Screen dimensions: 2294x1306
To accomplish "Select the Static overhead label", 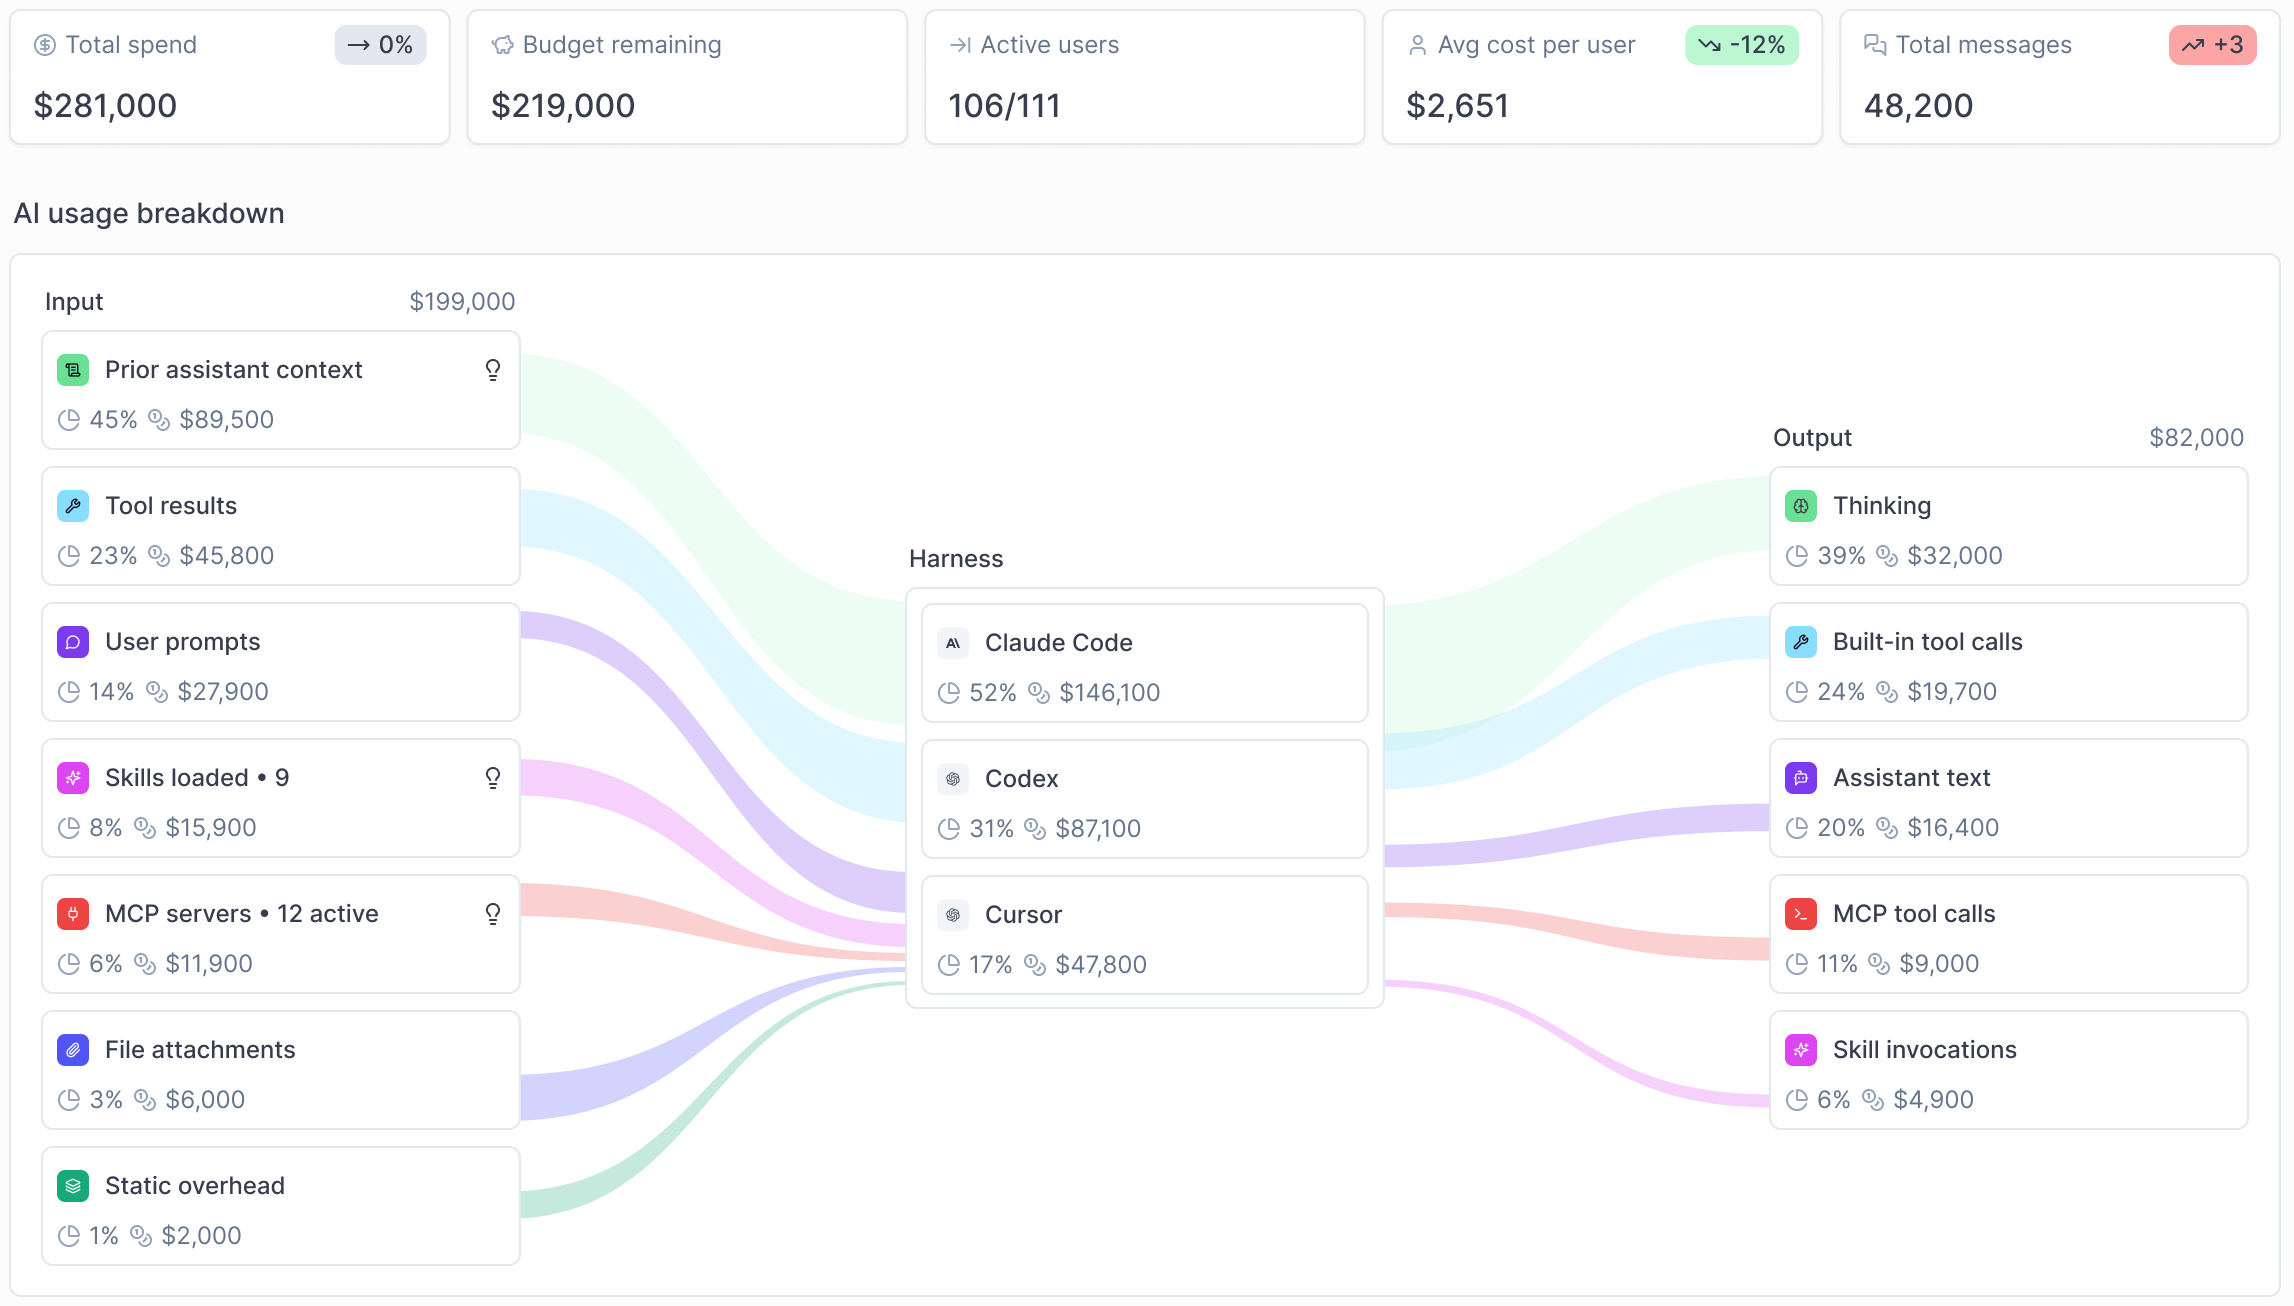I will [195, 1186].
